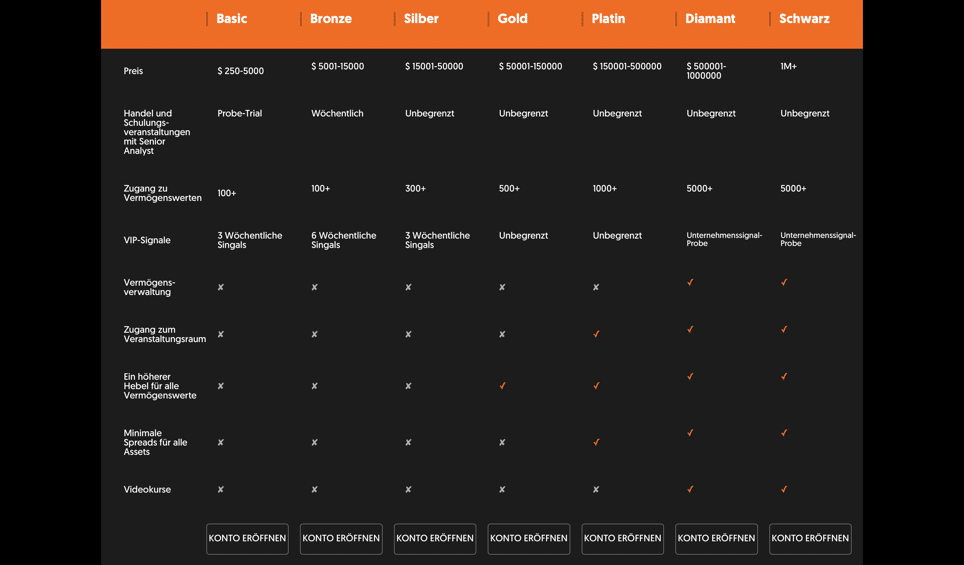Image resolution: width=964 pixels, height=565 pixels.
Task: Click the Bronze cross for Vermögensverwaltung
Action: [314, 288]
